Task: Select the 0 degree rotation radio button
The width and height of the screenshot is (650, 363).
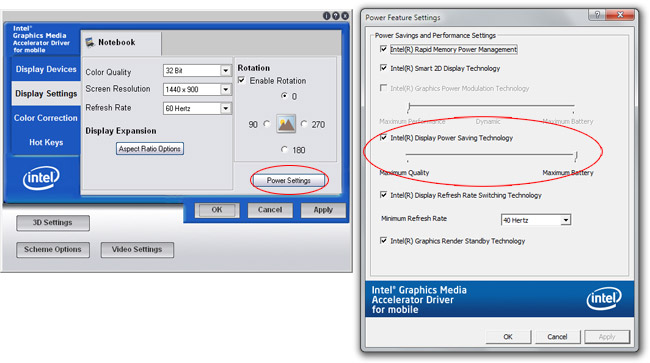Action: [x=284, y=96]
